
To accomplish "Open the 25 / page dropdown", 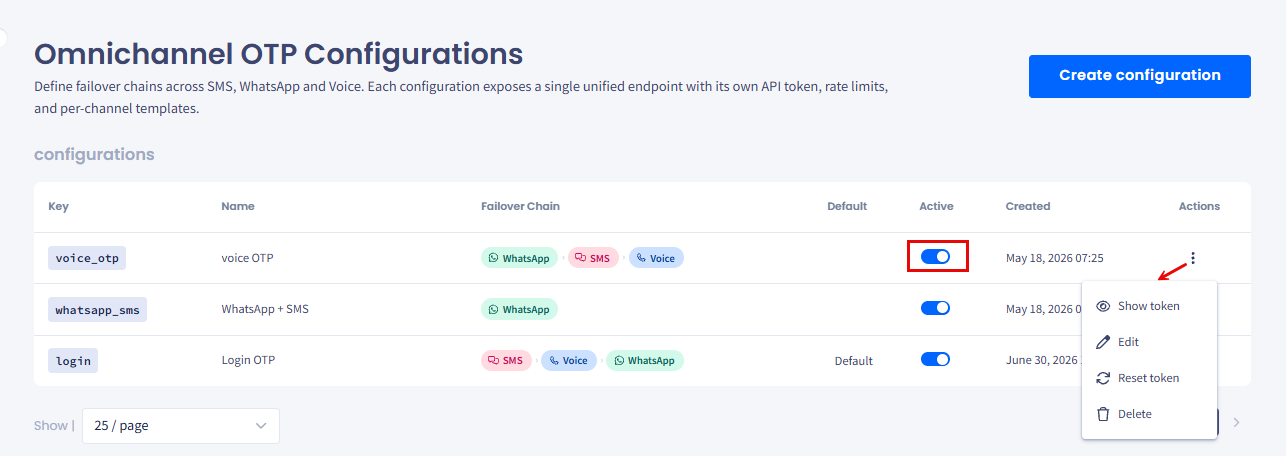I will click(181, 425).
